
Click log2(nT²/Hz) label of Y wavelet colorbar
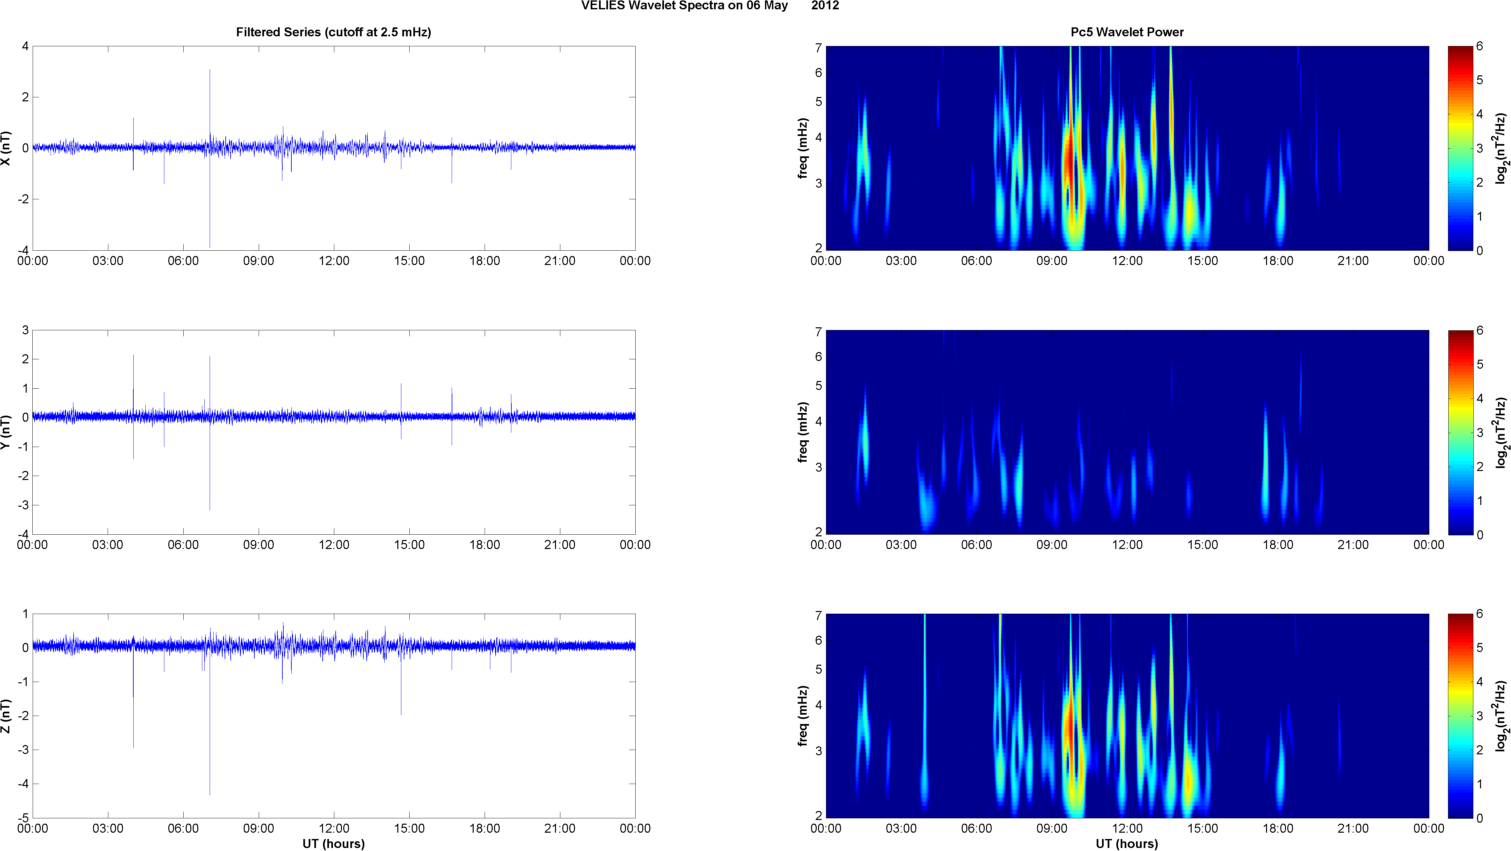click(1502, 432)
